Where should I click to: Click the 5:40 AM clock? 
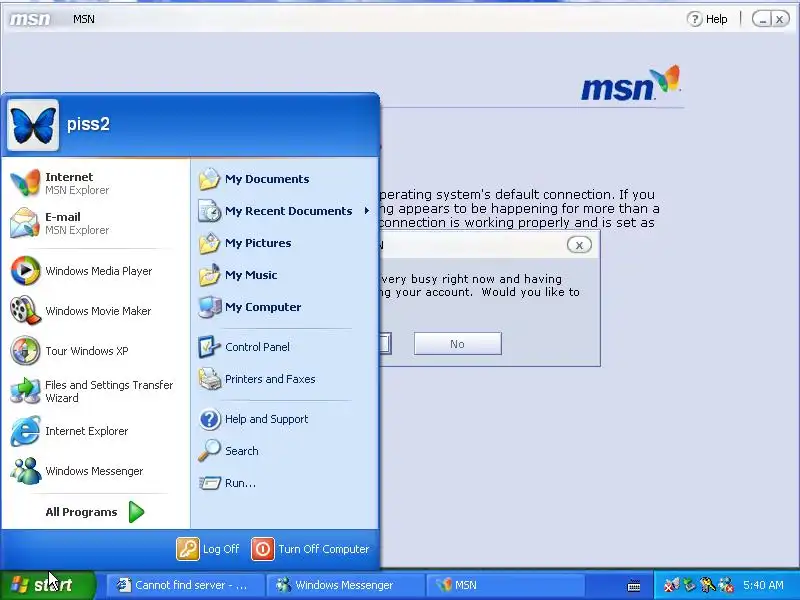pyautogui.click(x=763, y=585)
